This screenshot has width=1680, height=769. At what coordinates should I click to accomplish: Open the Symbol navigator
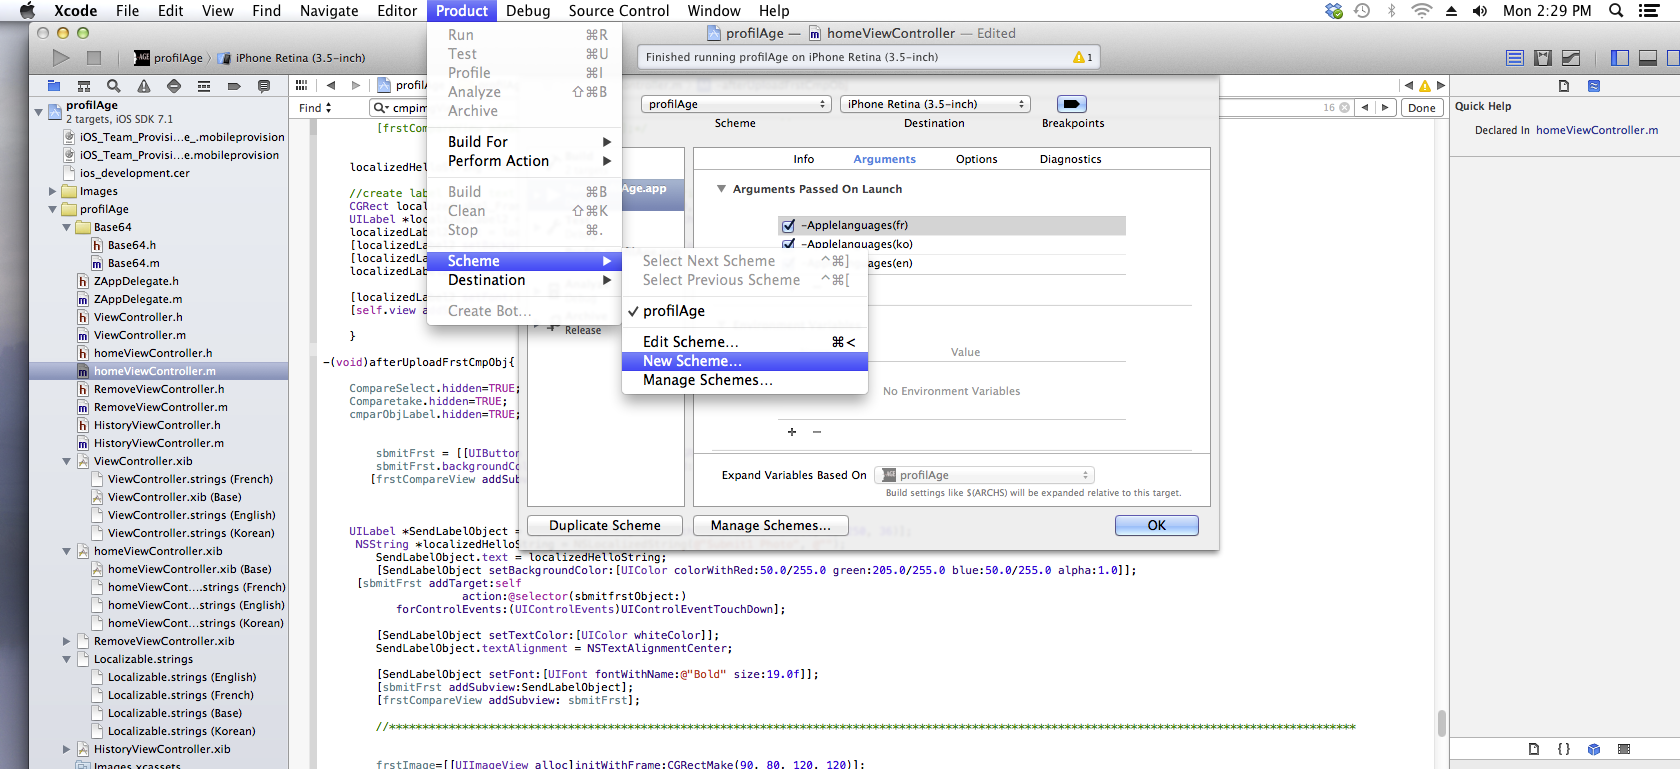(84, 86)
